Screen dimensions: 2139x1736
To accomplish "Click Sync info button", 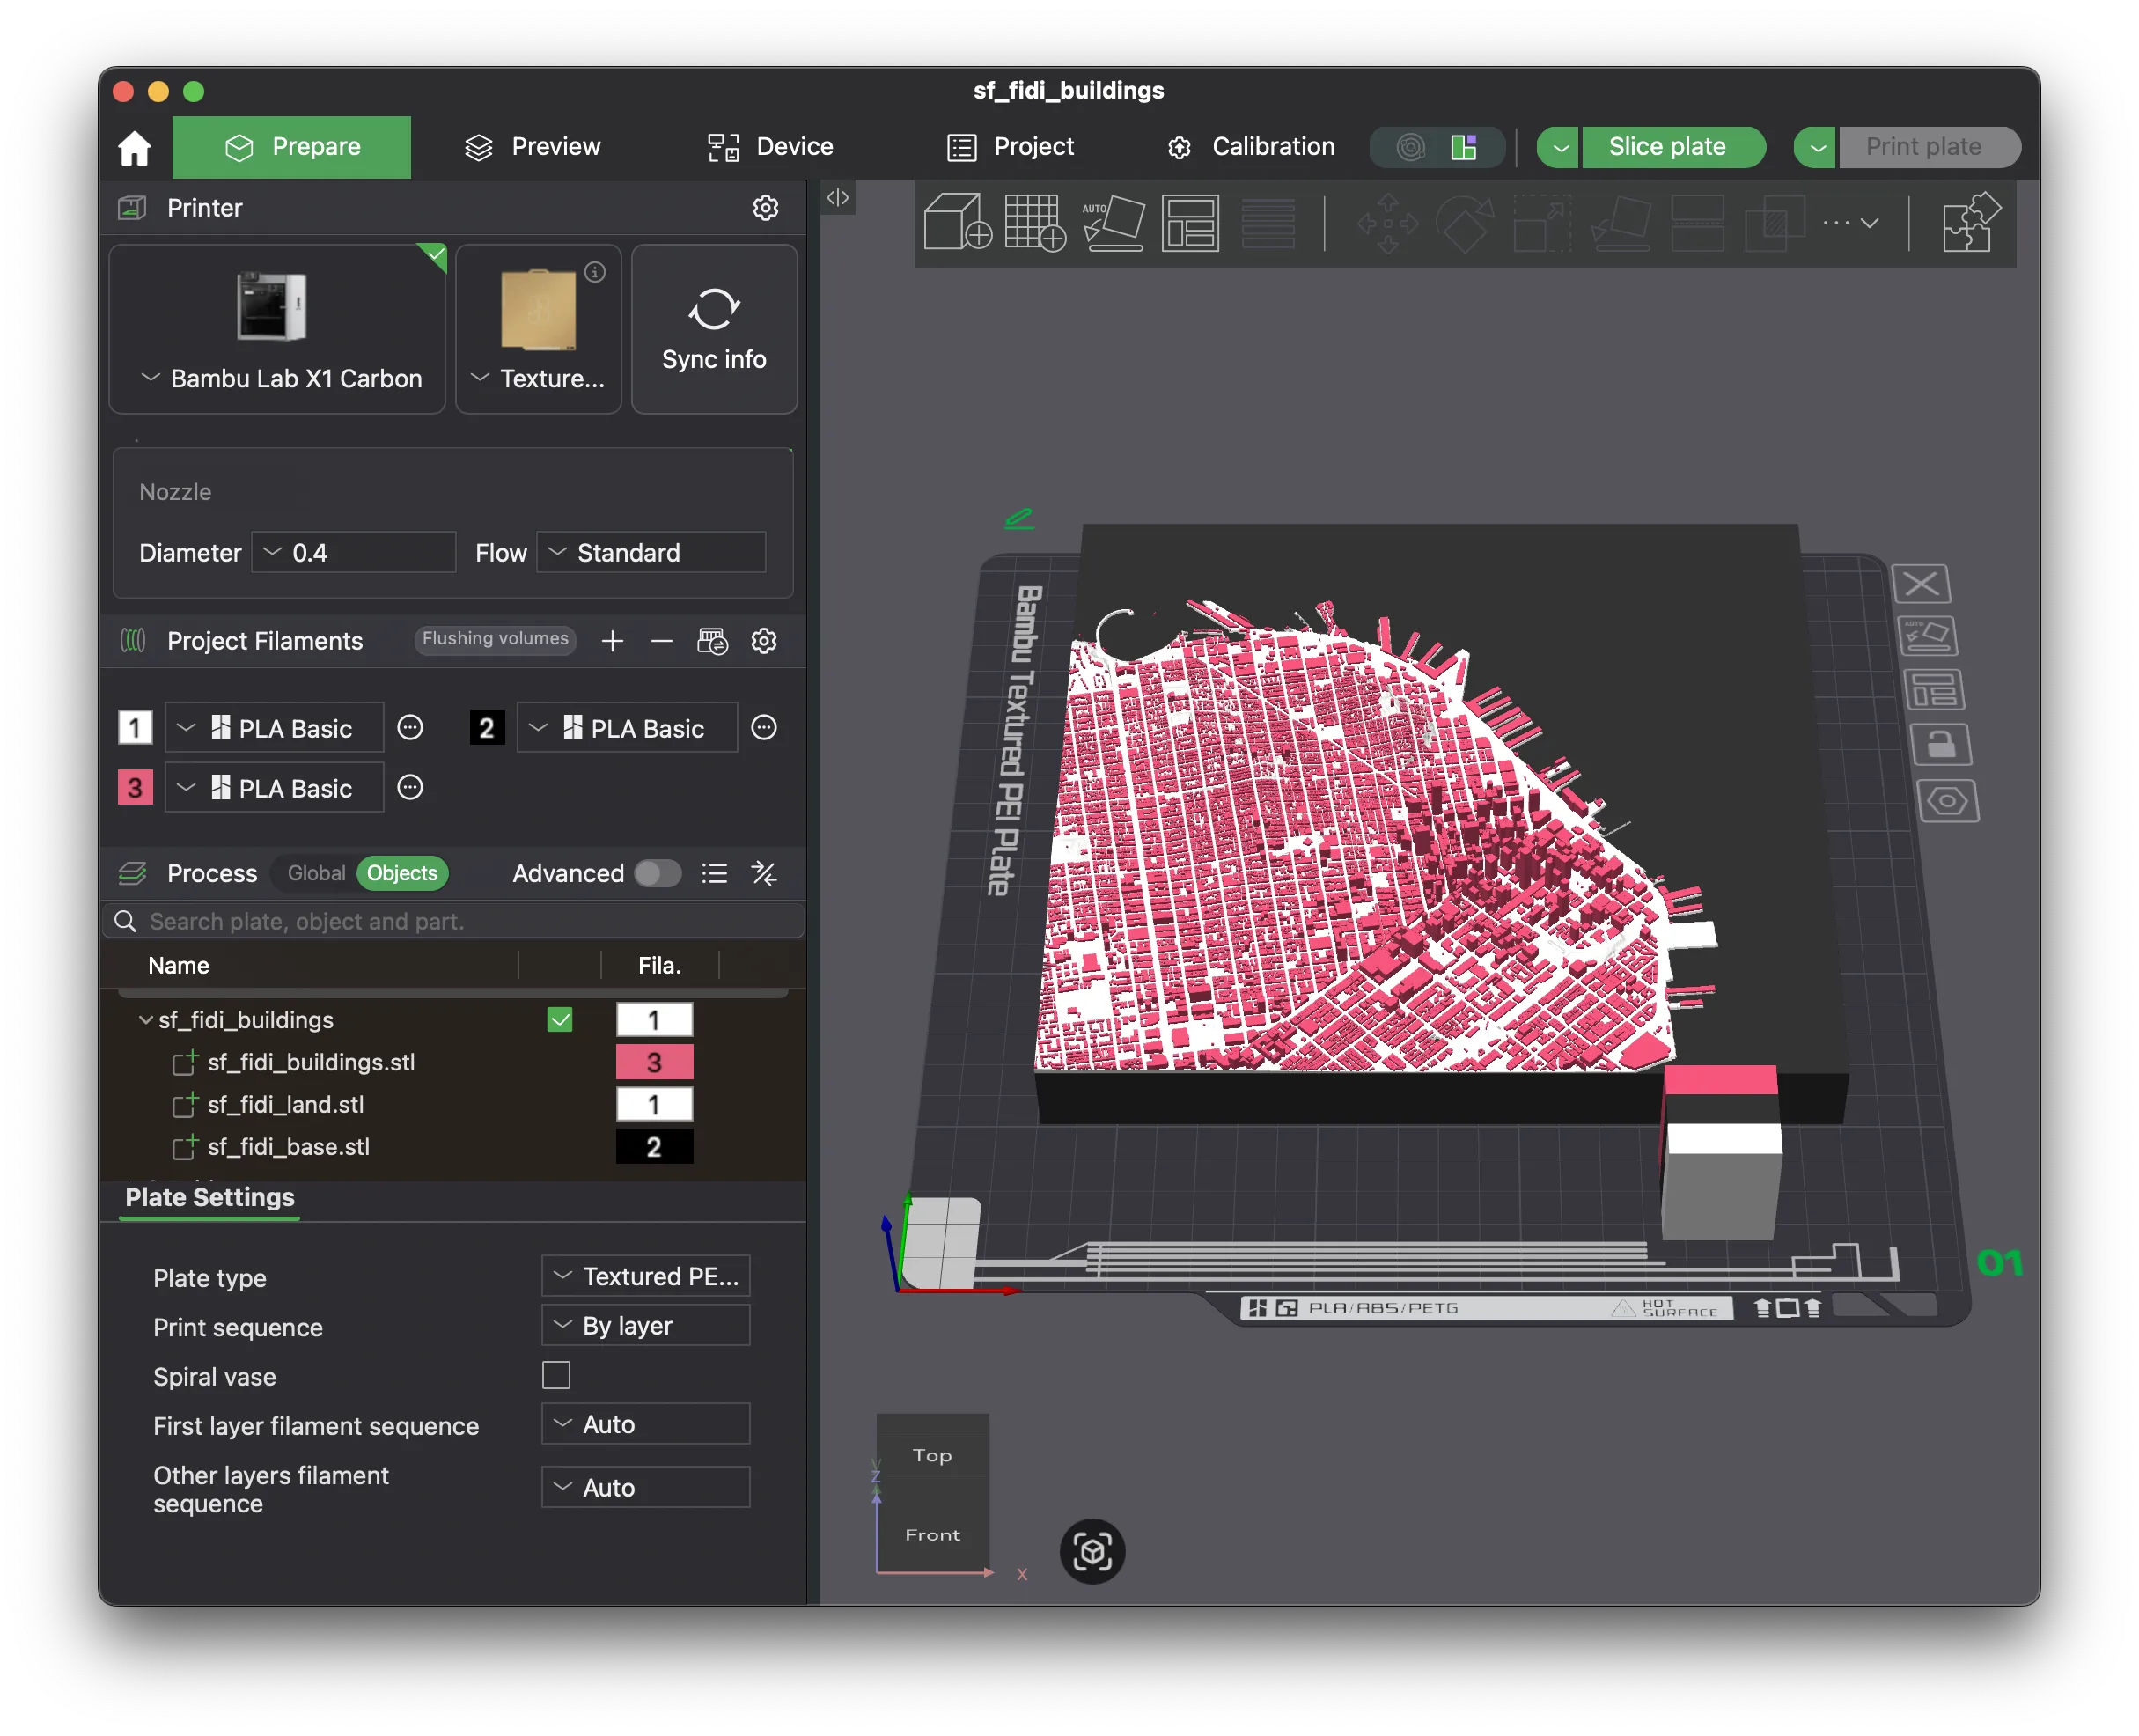I will [x=714, y=329].
